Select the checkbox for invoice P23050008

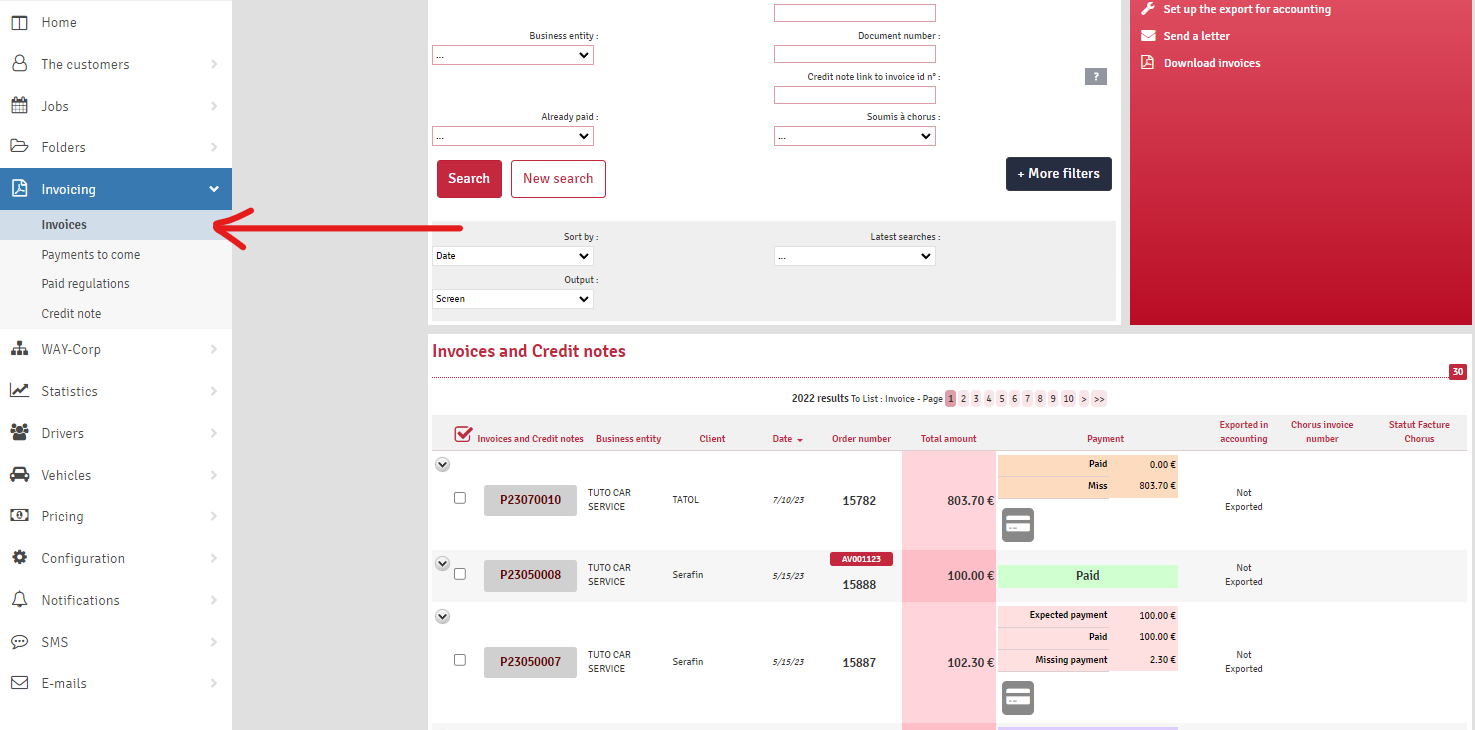click(x=460, y=574)
